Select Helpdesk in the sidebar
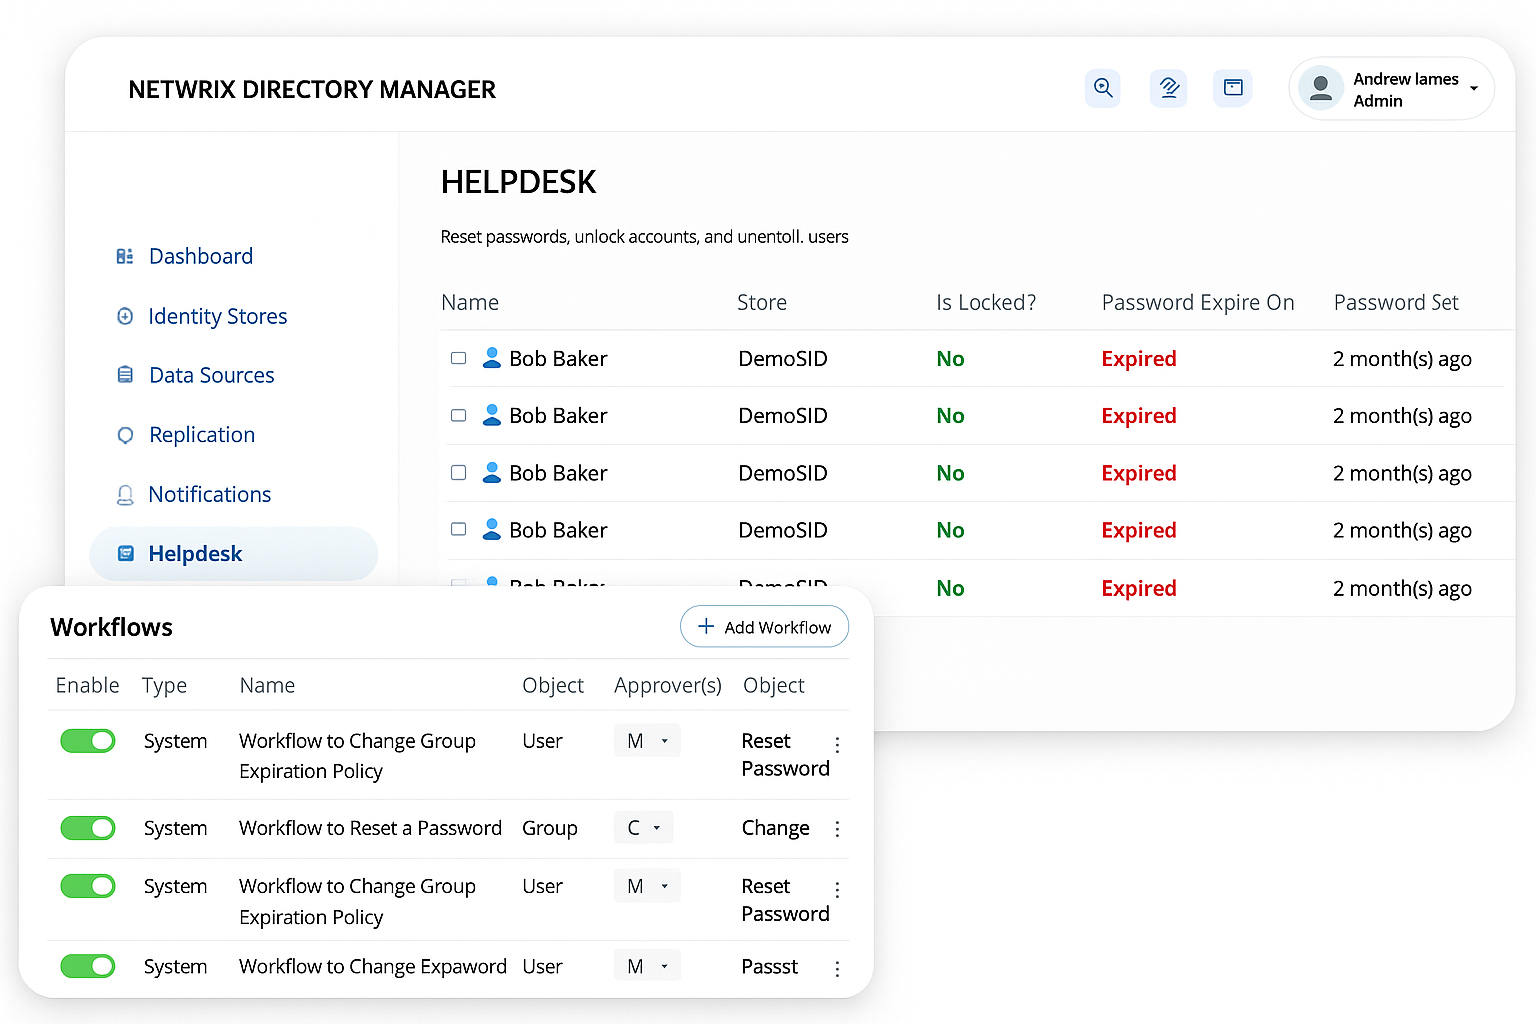The width and height of the screenshot is (1536, 1024). click(234, 554)
